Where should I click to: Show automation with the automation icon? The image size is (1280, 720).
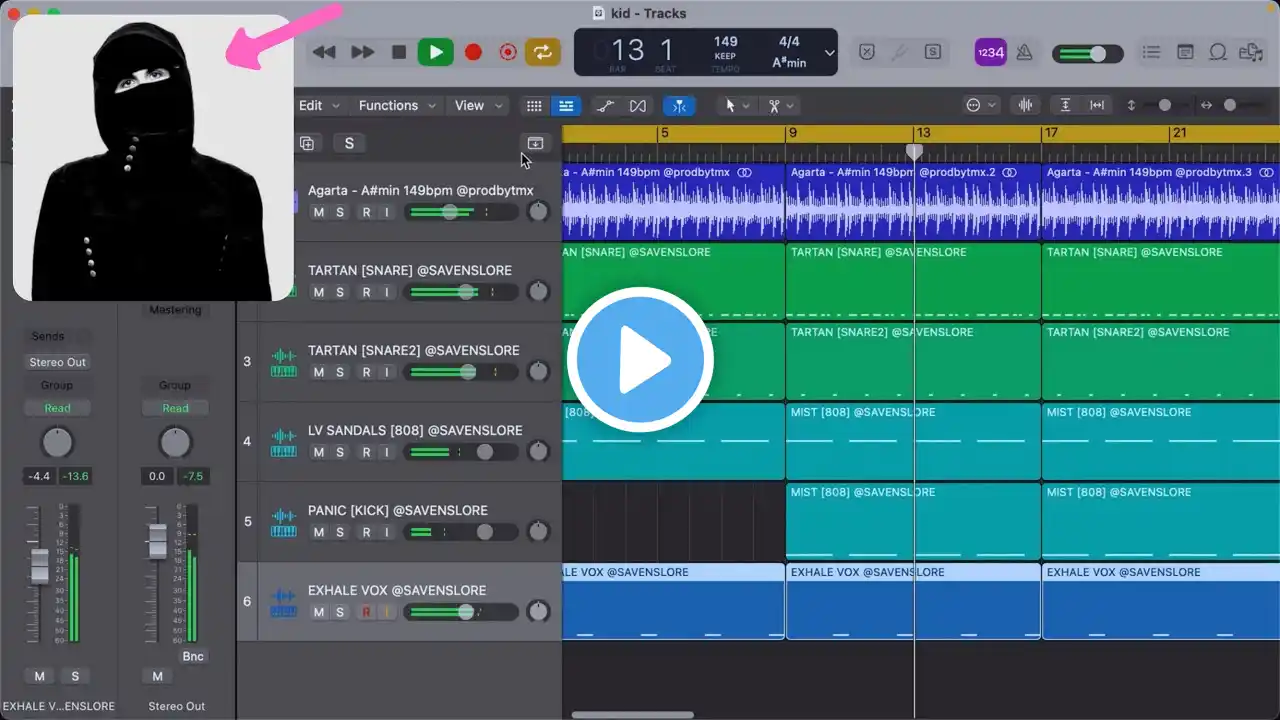pyautogui.click(x=605, y=105)
